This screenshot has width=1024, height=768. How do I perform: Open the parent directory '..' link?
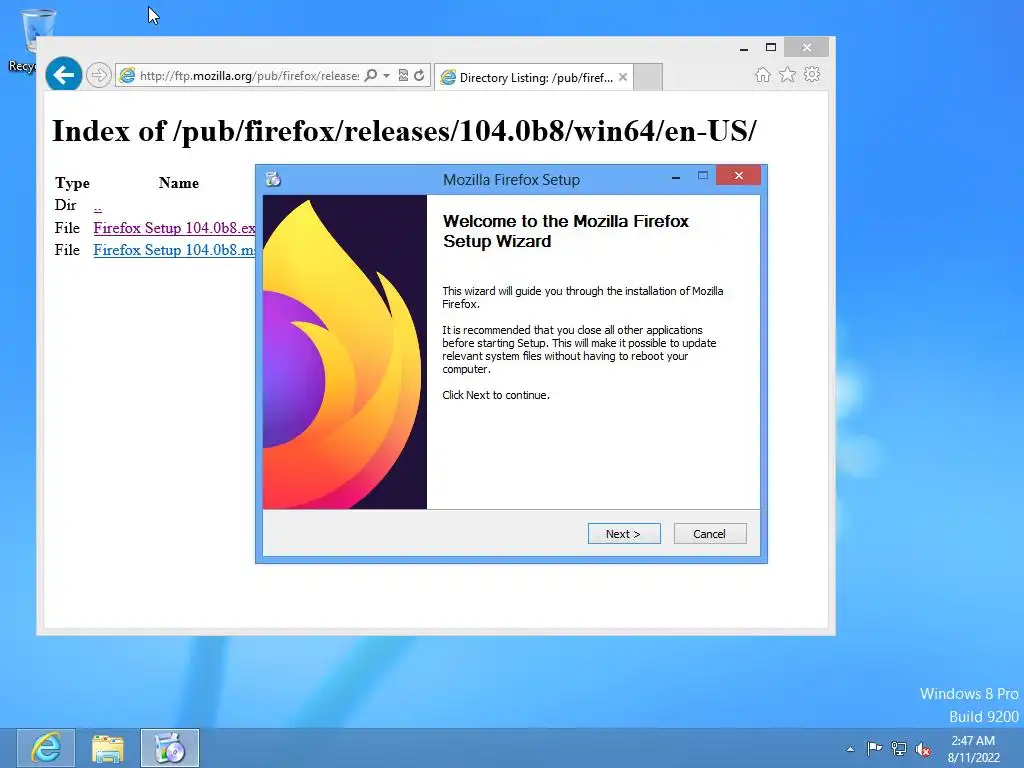pyautogui.click(x=97, y=206)
